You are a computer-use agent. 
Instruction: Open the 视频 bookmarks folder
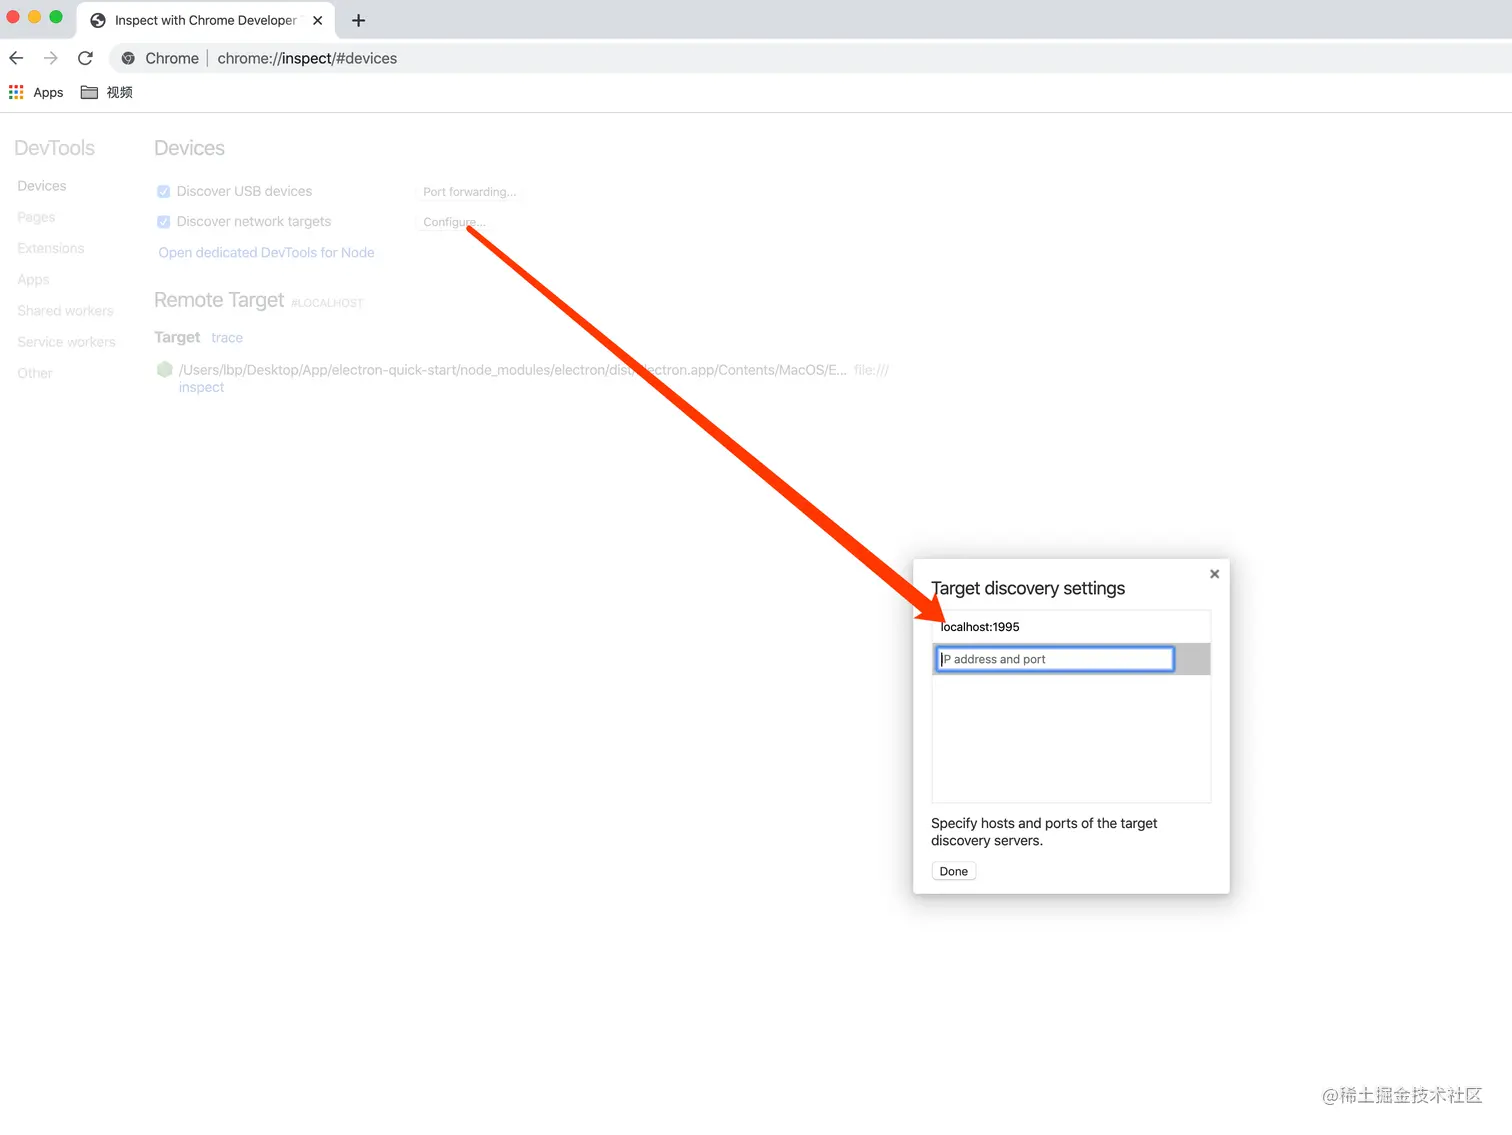tap(106, 92)
